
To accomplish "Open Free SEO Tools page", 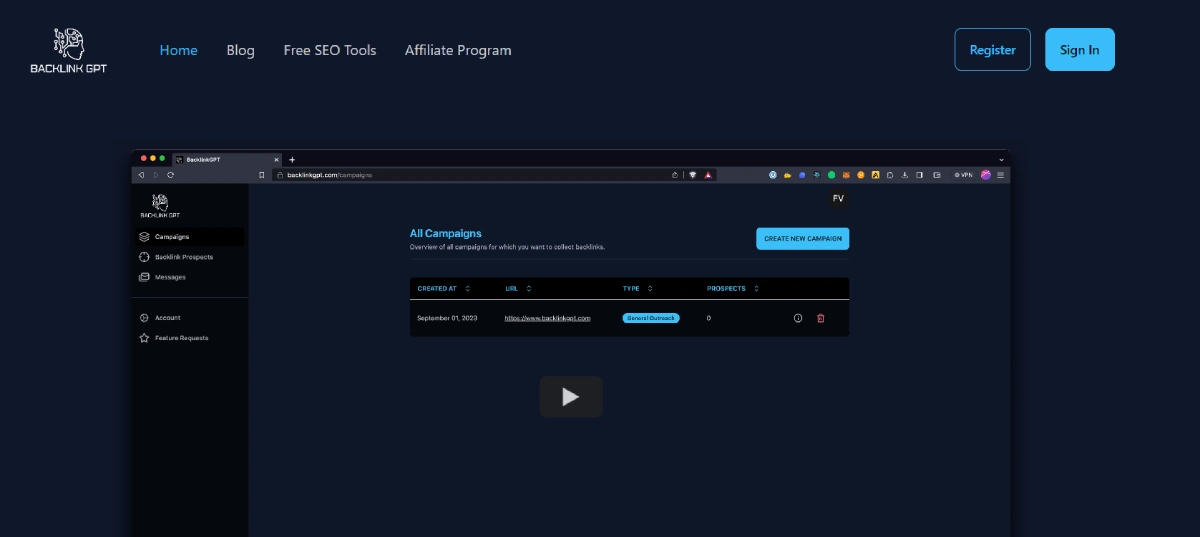I will click(330, 50).
